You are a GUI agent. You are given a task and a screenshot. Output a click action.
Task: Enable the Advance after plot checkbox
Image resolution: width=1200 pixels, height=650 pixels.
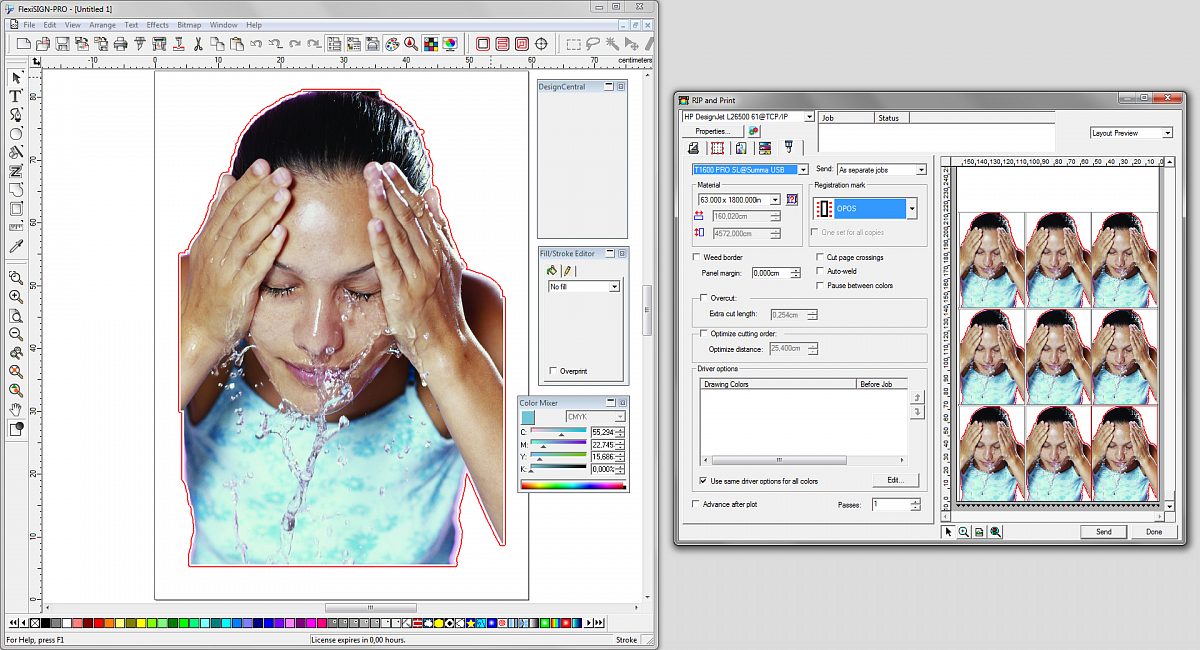point(697,504)
